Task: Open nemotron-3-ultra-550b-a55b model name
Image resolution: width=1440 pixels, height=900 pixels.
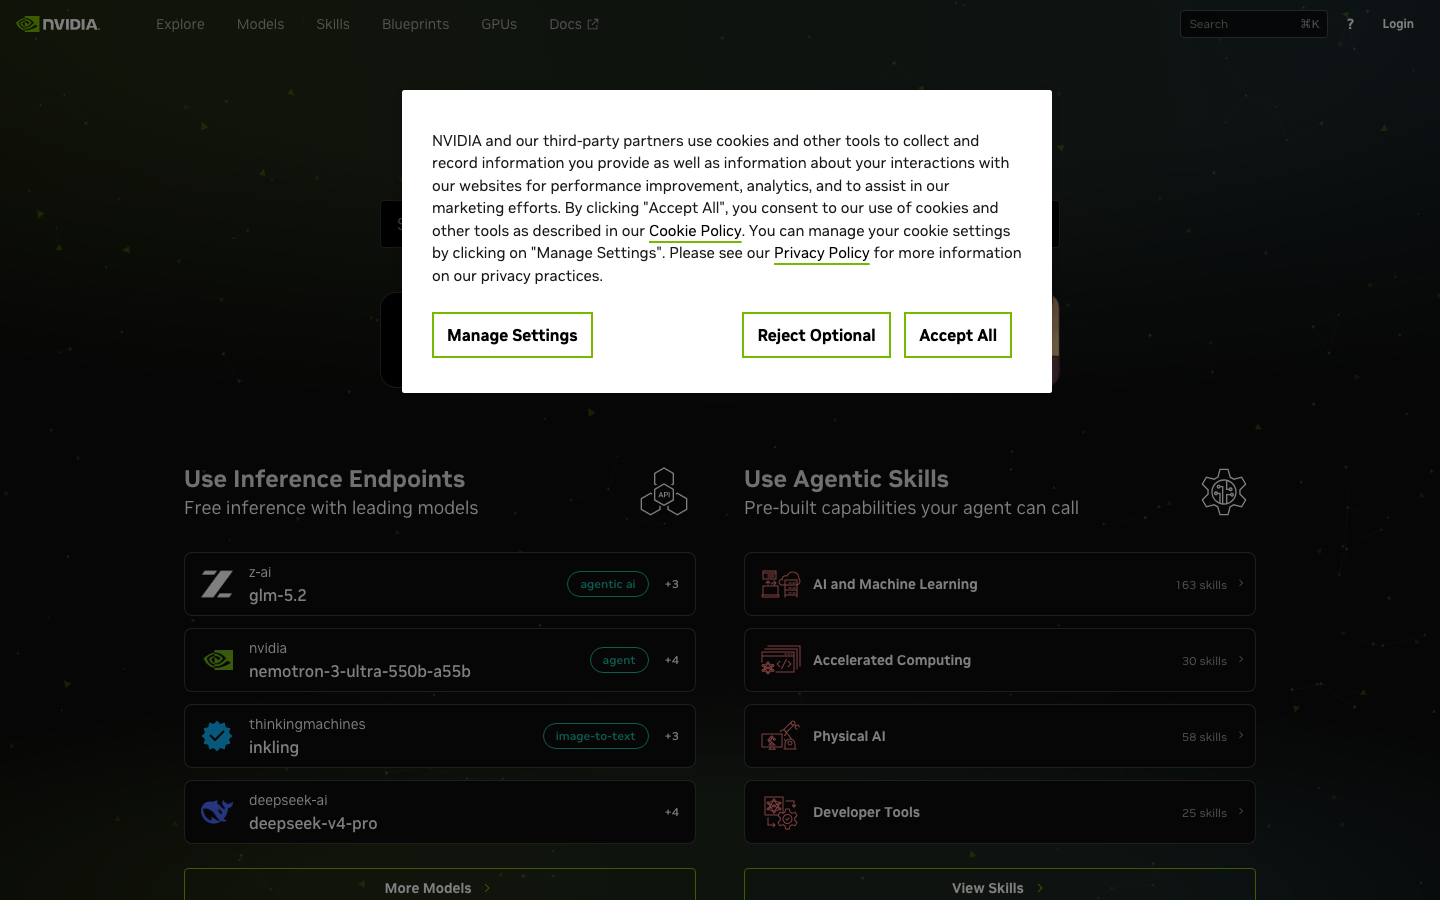Action: coord(360,672)
